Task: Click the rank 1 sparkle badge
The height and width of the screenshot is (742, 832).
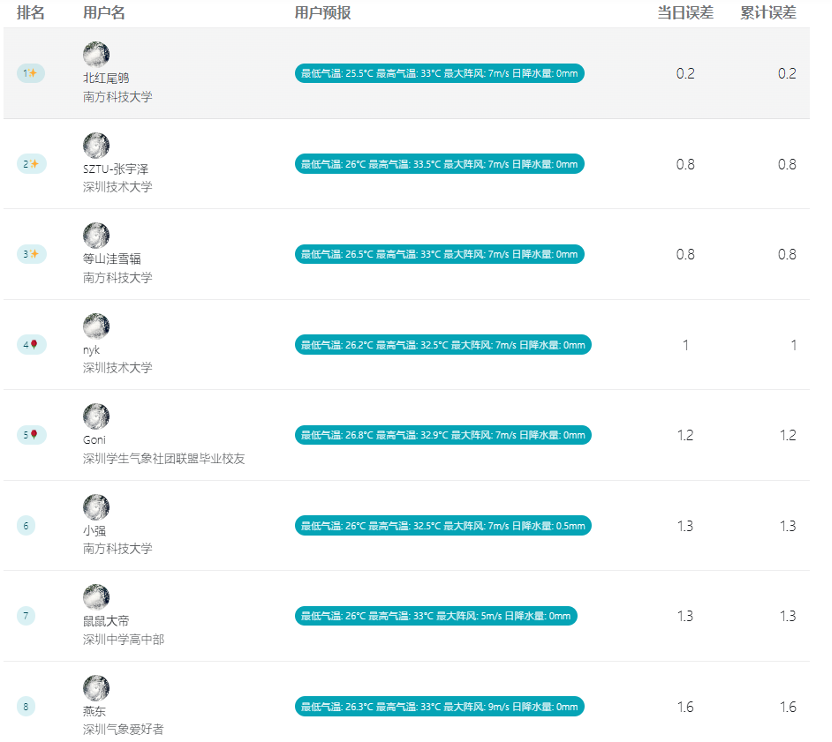Action: [31, 73]
